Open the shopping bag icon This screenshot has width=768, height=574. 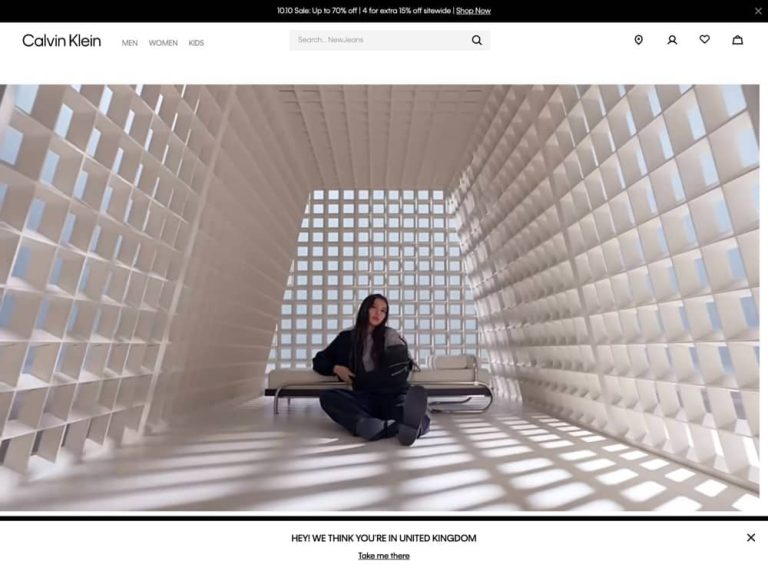[x=737, y=40]
